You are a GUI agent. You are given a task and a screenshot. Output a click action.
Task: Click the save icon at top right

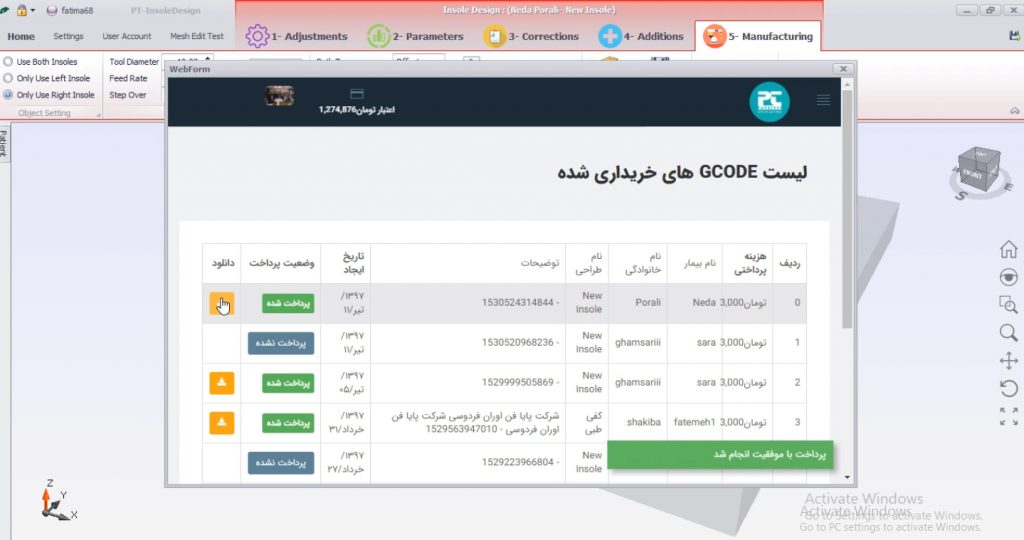click(x=1016, y=37)
